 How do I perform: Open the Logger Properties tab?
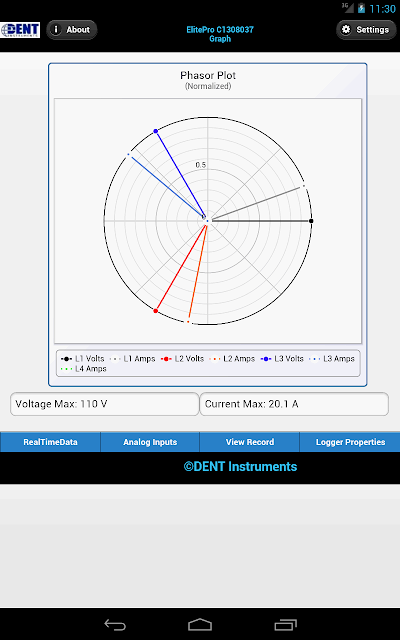350,442
